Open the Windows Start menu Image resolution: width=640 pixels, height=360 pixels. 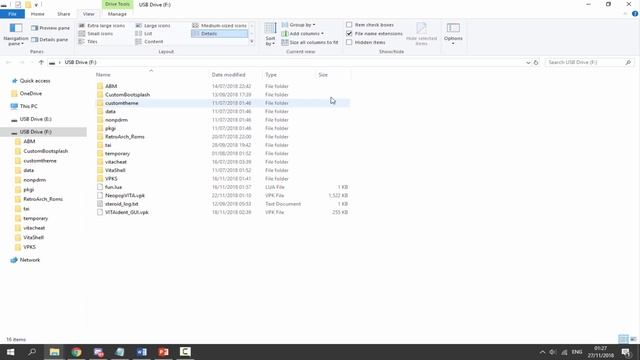(10, 352)
